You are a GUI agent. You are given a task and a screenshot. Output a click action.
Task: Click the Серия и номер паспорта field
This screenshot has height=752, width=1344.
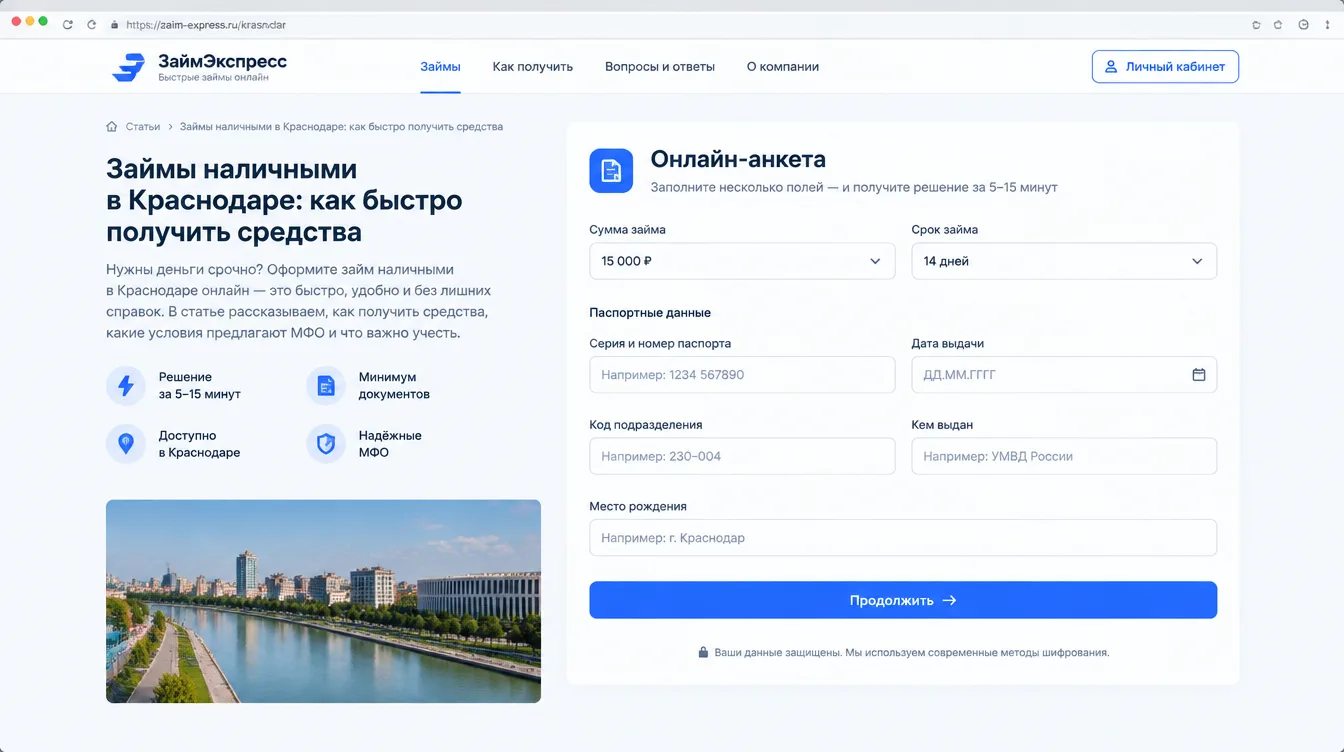coord(742,375)
